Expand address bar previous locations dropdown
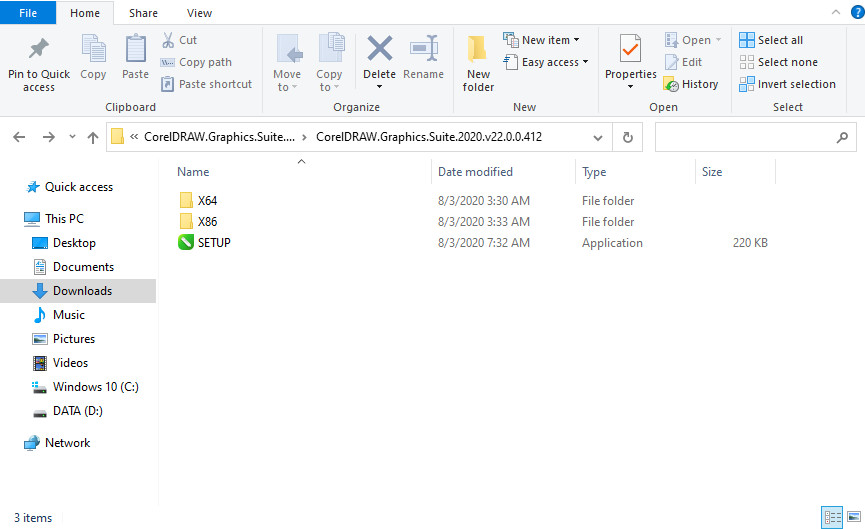 coord(598,137)
